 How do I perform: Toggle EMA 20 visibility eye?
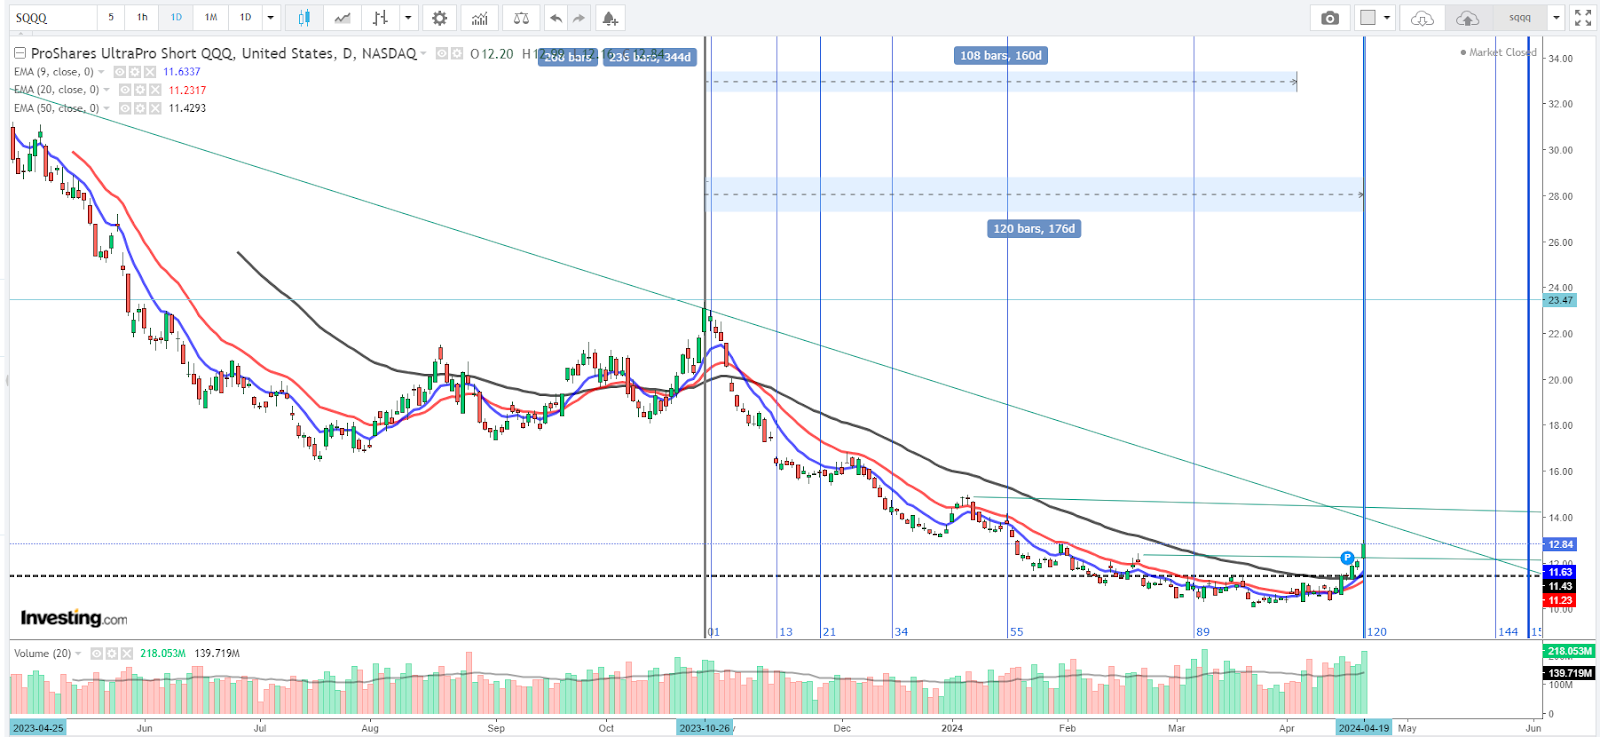tap(125, 90)
